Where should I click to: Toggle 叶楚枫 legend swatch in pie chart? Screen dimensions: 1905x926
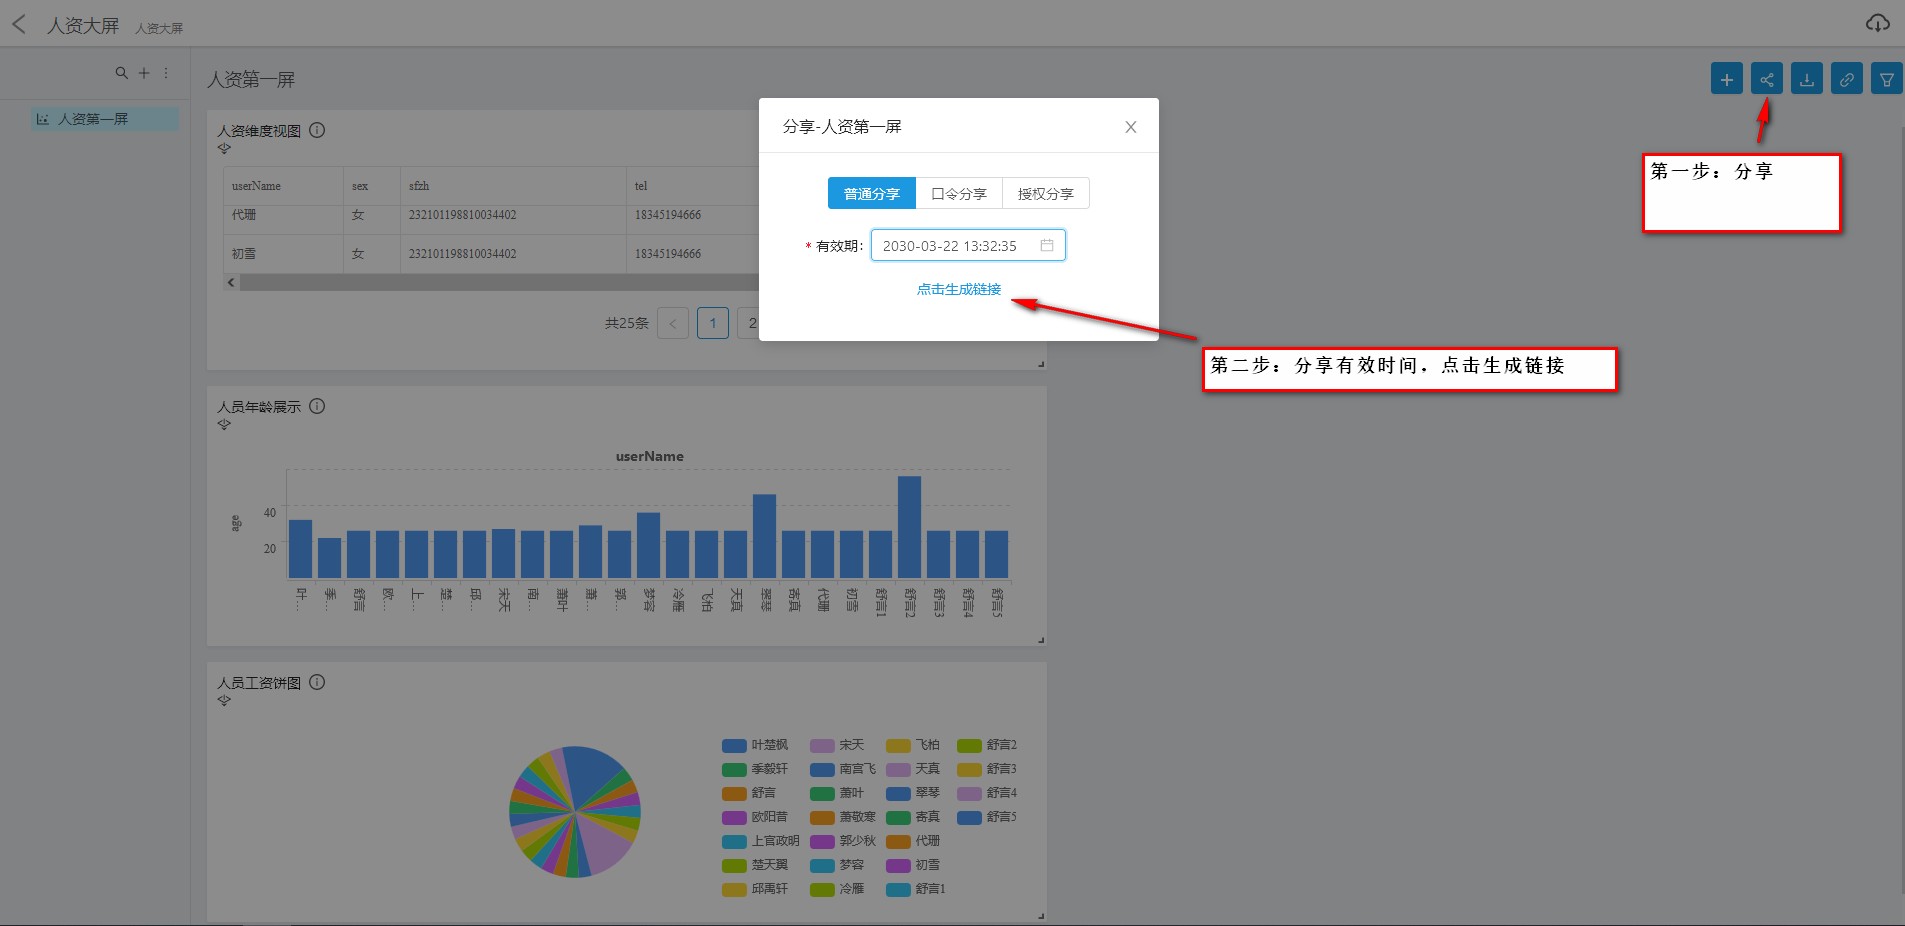[x=734, y=745]
